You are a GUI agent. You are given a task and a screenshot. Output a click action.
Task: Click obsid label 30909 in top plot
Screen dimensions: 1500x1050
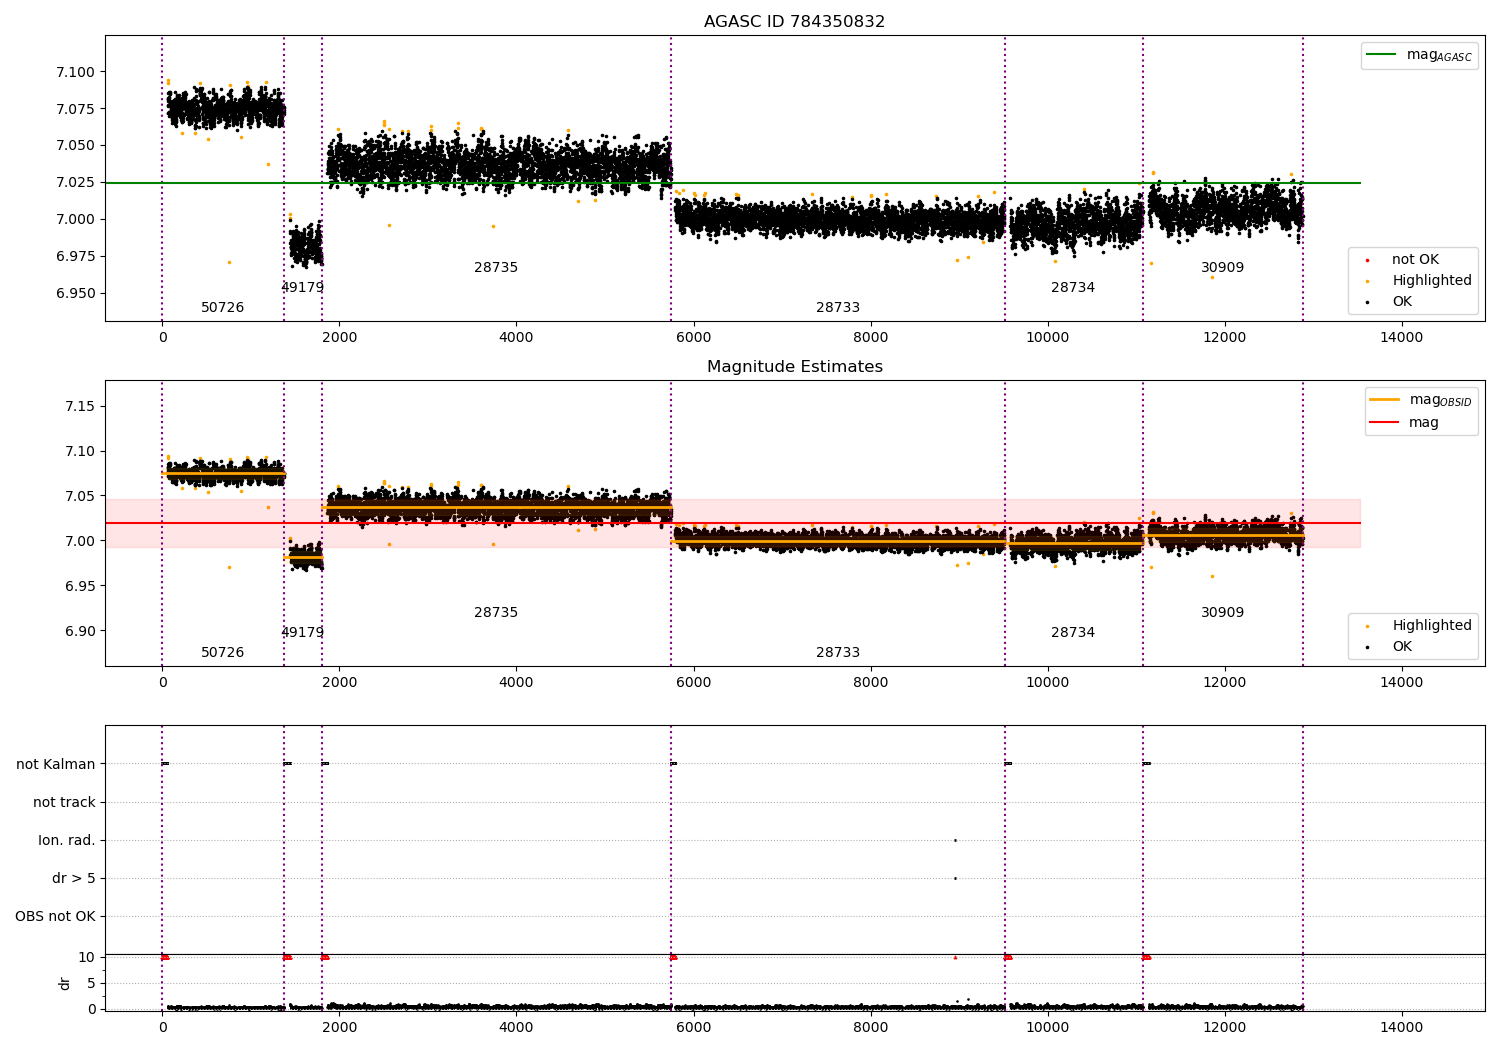1222,268
